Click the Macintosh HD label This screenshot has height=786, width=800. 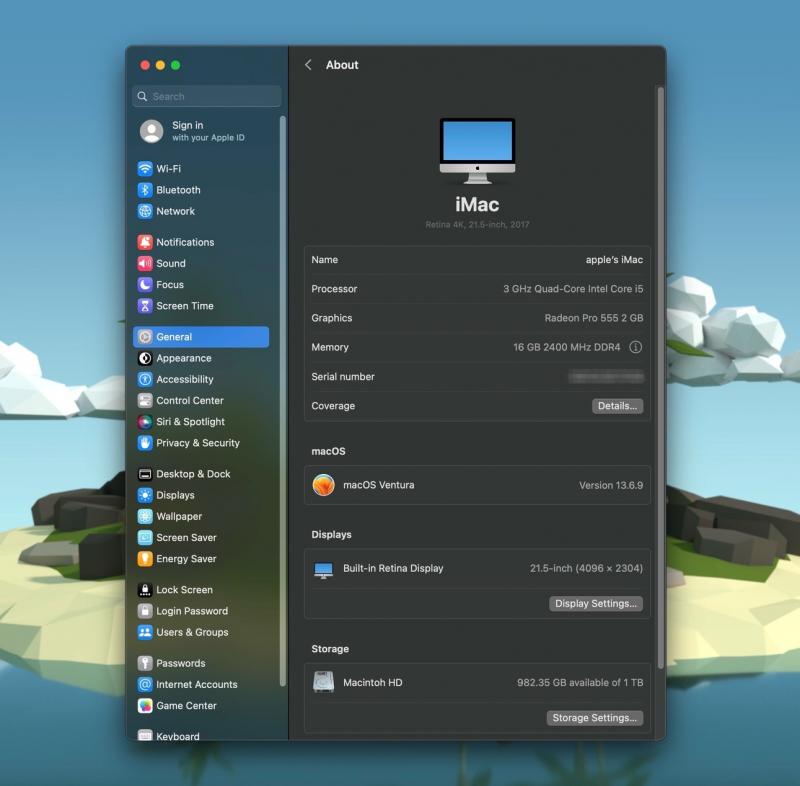372,682
